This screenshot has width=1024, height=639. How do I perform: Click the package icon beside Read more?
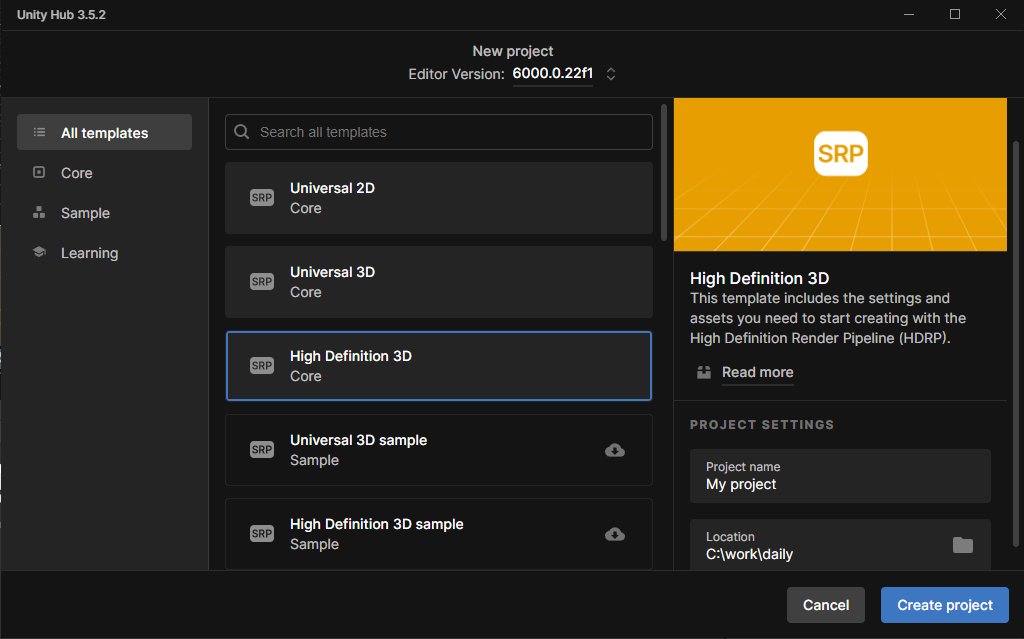704,372
